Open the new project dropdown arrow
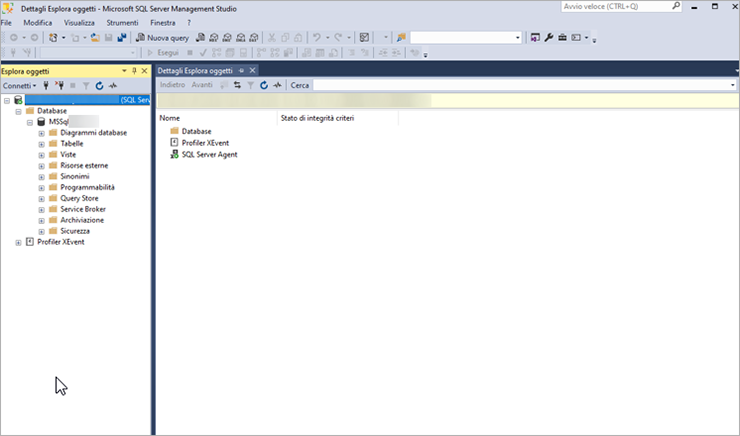Viewport: 740px width, 436px height. click(63, 38)
